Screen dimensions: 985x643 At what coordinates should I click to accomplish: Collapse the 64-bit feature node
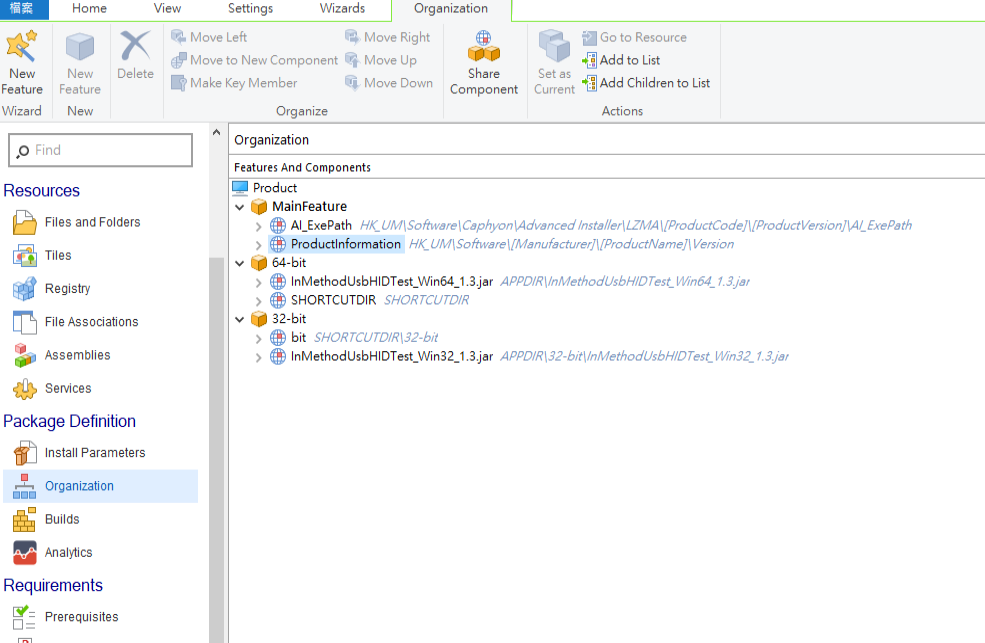point(239,263)
